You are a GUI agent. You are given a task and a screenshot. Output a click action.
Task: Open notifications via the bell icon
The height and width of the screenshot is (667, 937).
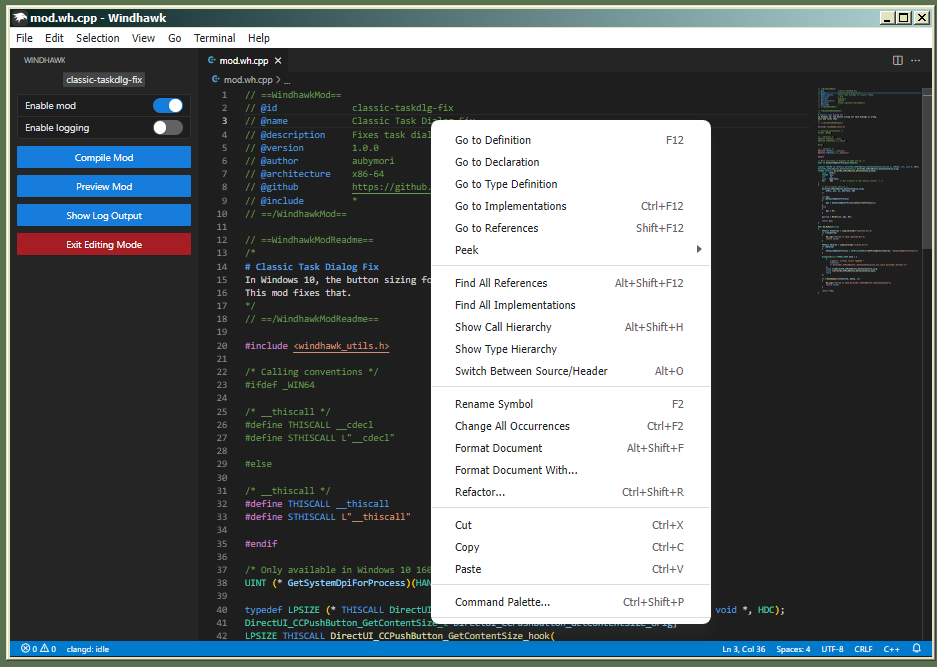click(x=915, y=648)
